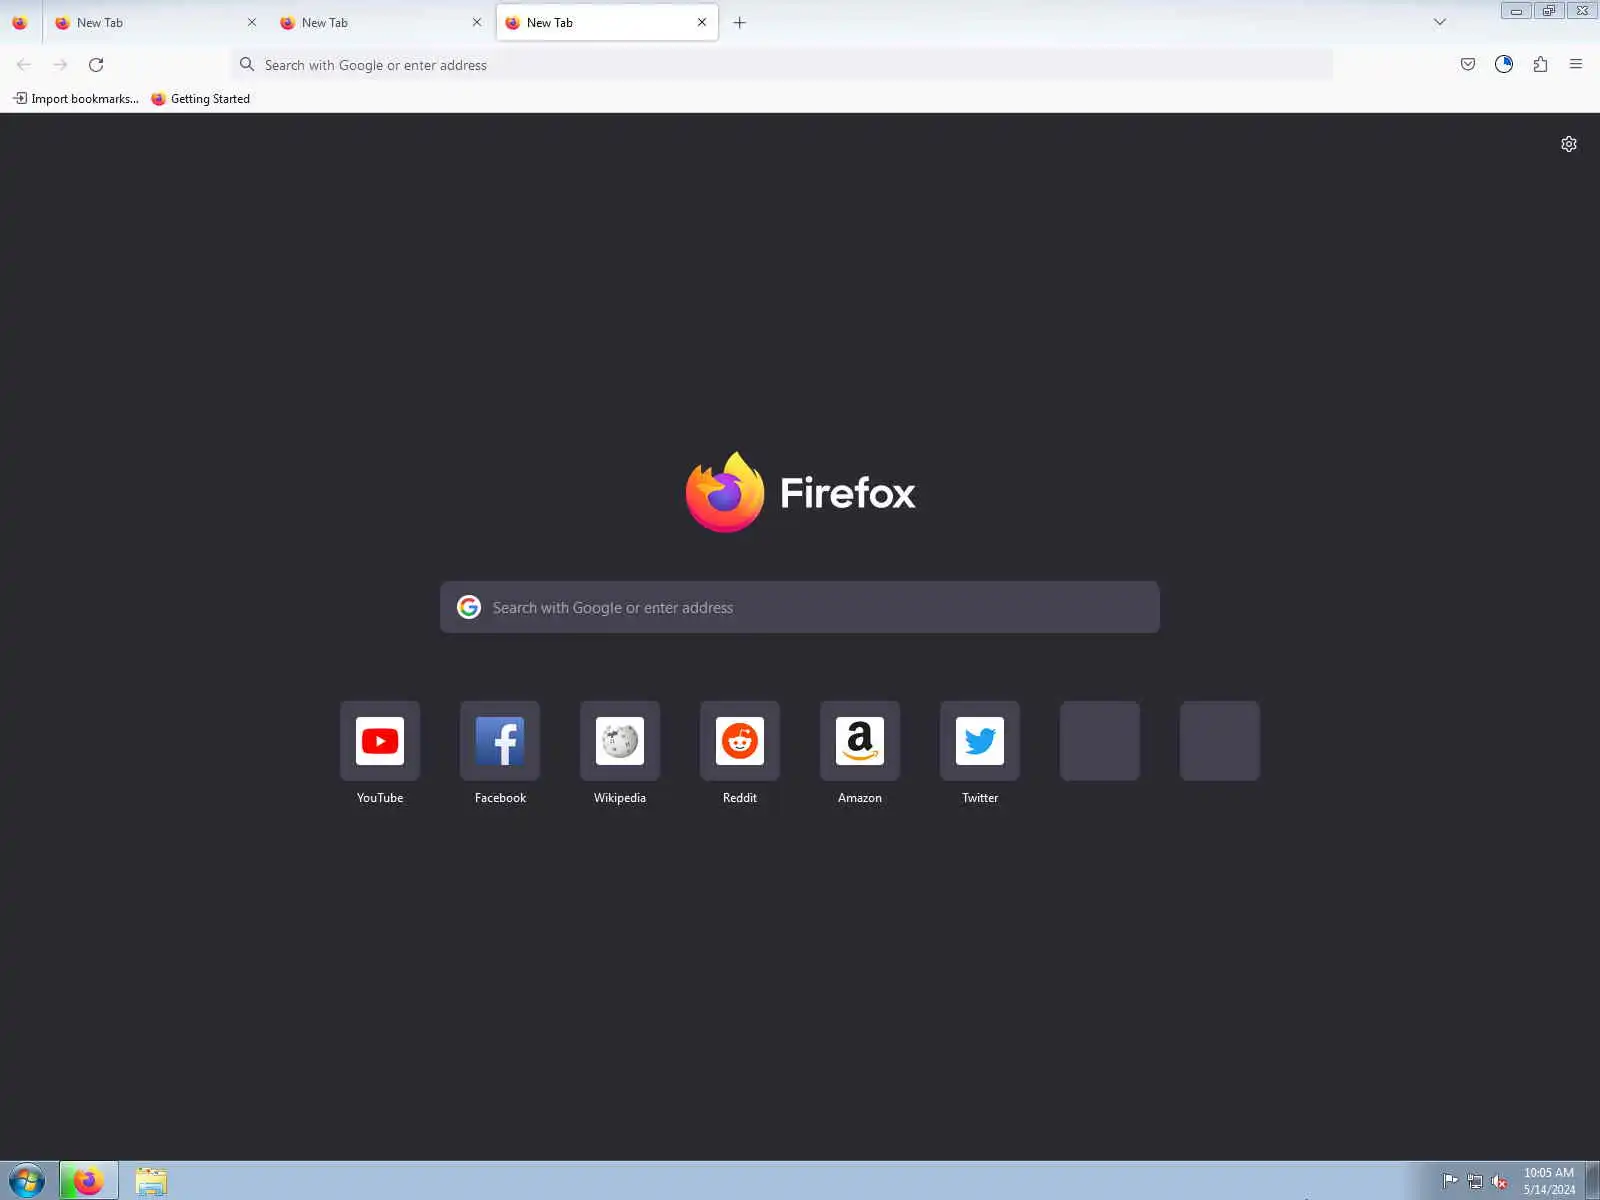Open the YouTube shortcut tile
Viewport: 1600px width, 1200px height.
coord(380,741)
